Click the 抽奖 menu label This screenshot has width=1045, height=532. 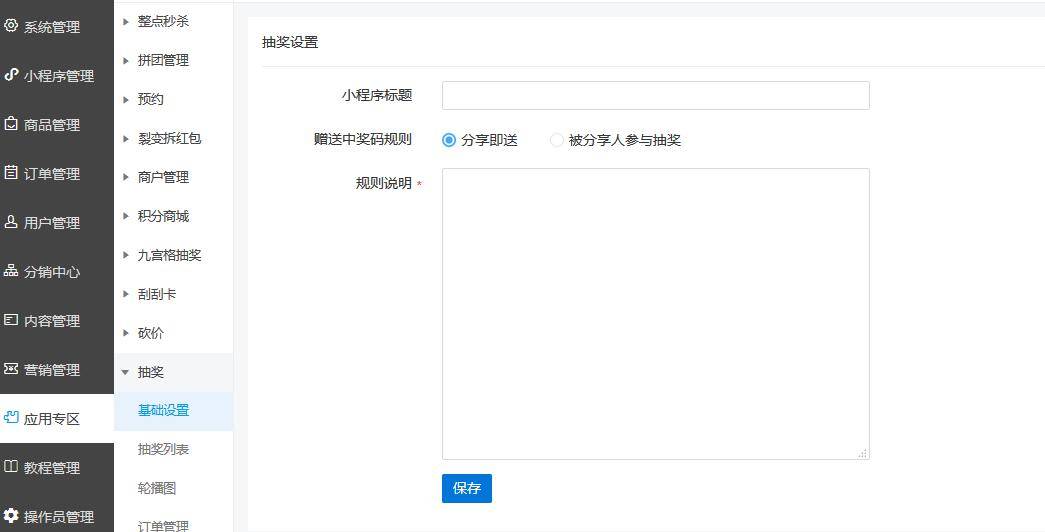[151, 372]
